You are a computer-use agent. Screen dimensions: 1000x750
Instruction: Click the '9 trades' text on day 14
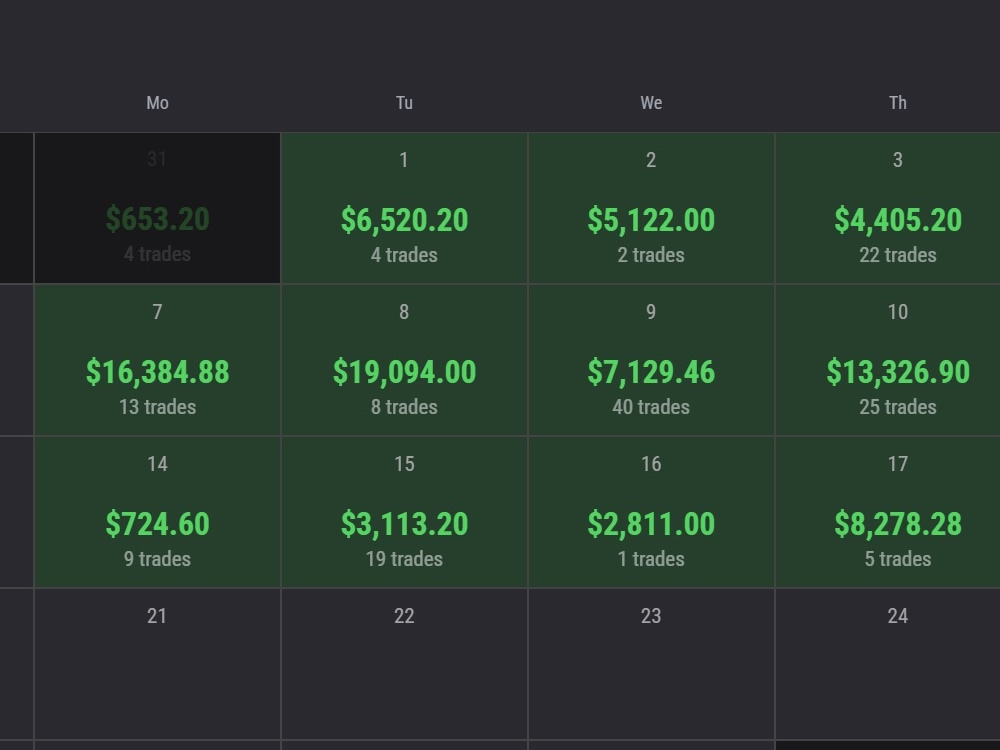158,559
